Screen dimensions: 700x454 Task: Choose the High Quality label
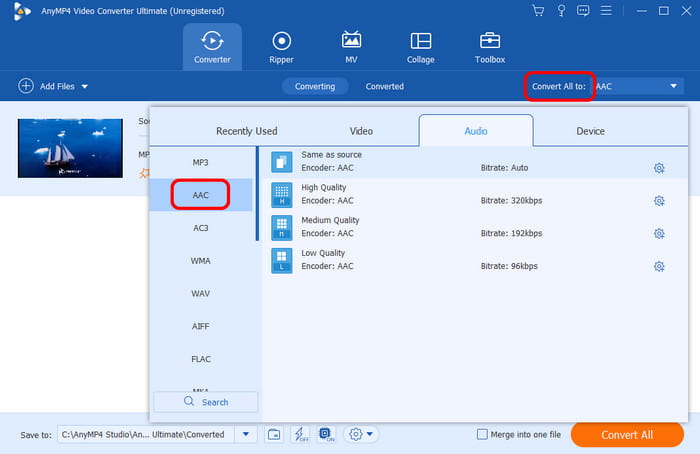(x=324, y=187)
